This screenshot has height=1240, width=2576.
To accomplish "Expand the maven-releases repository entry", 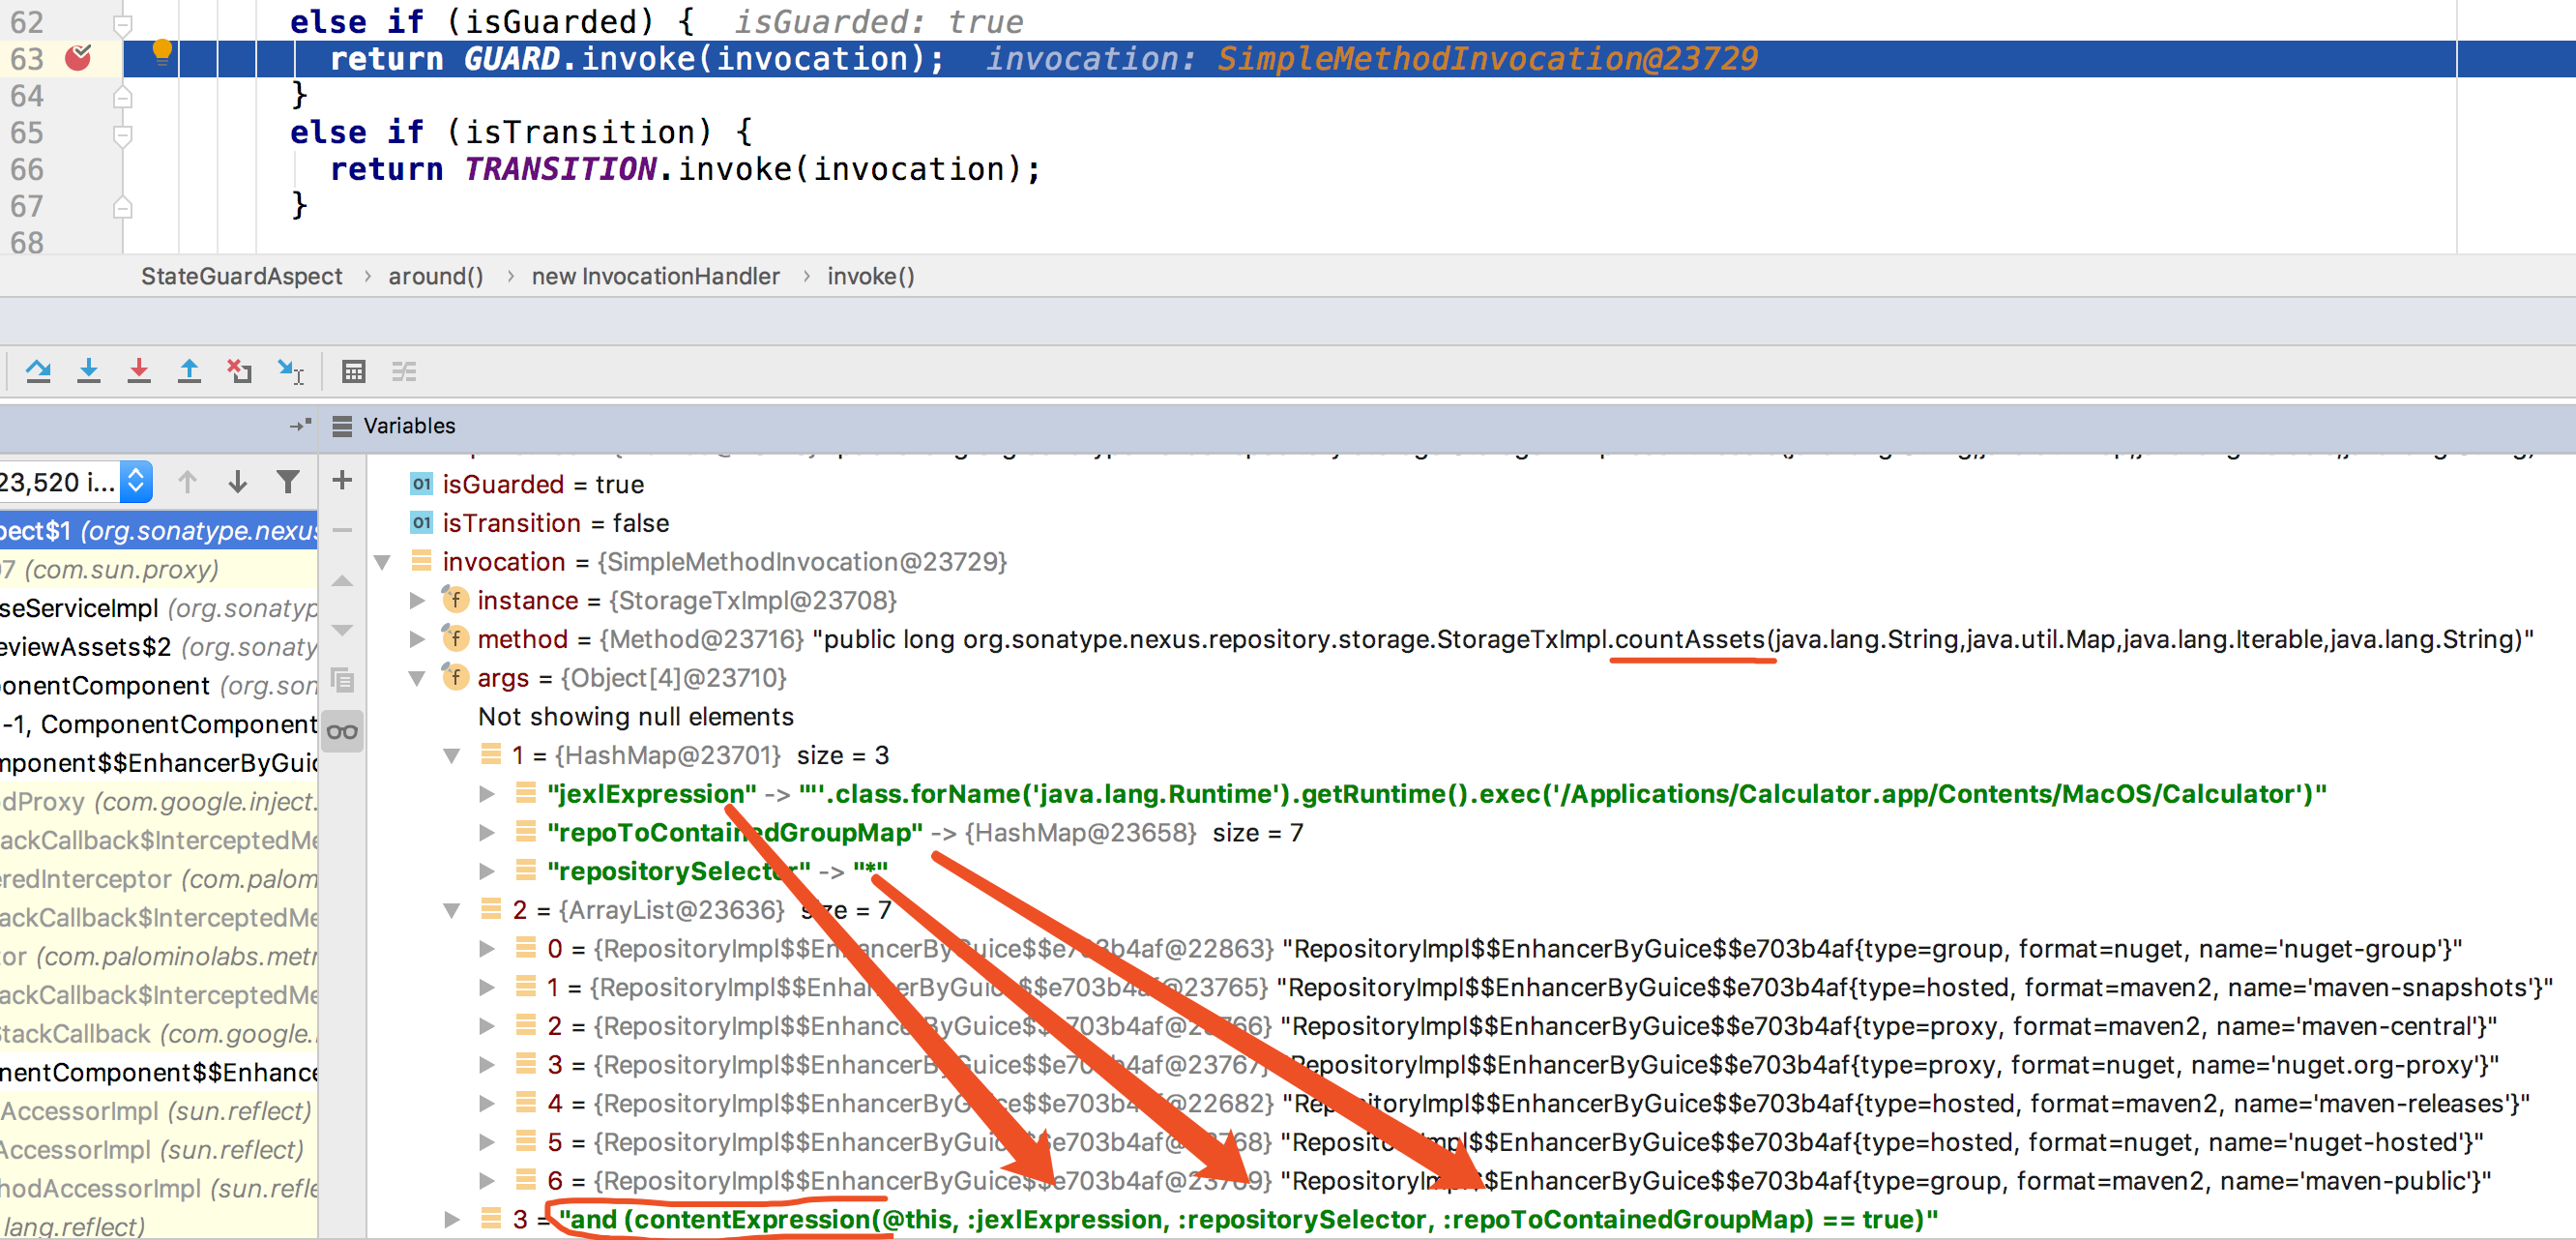I will (487, 1104).
